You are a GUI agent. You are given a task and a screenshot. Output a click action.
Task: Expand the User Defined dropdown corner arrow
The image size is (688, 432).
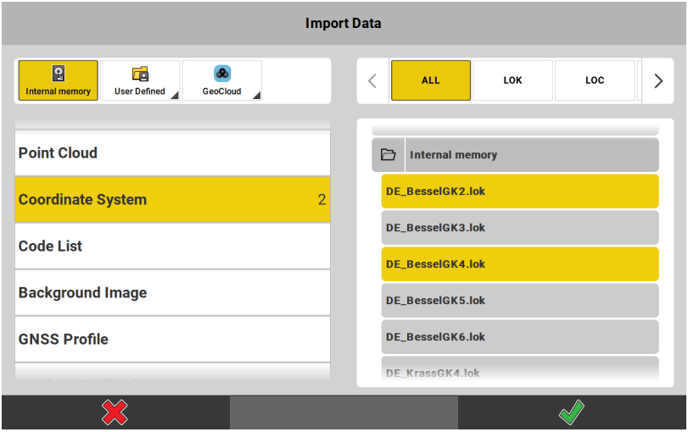(x=174, y=96)
